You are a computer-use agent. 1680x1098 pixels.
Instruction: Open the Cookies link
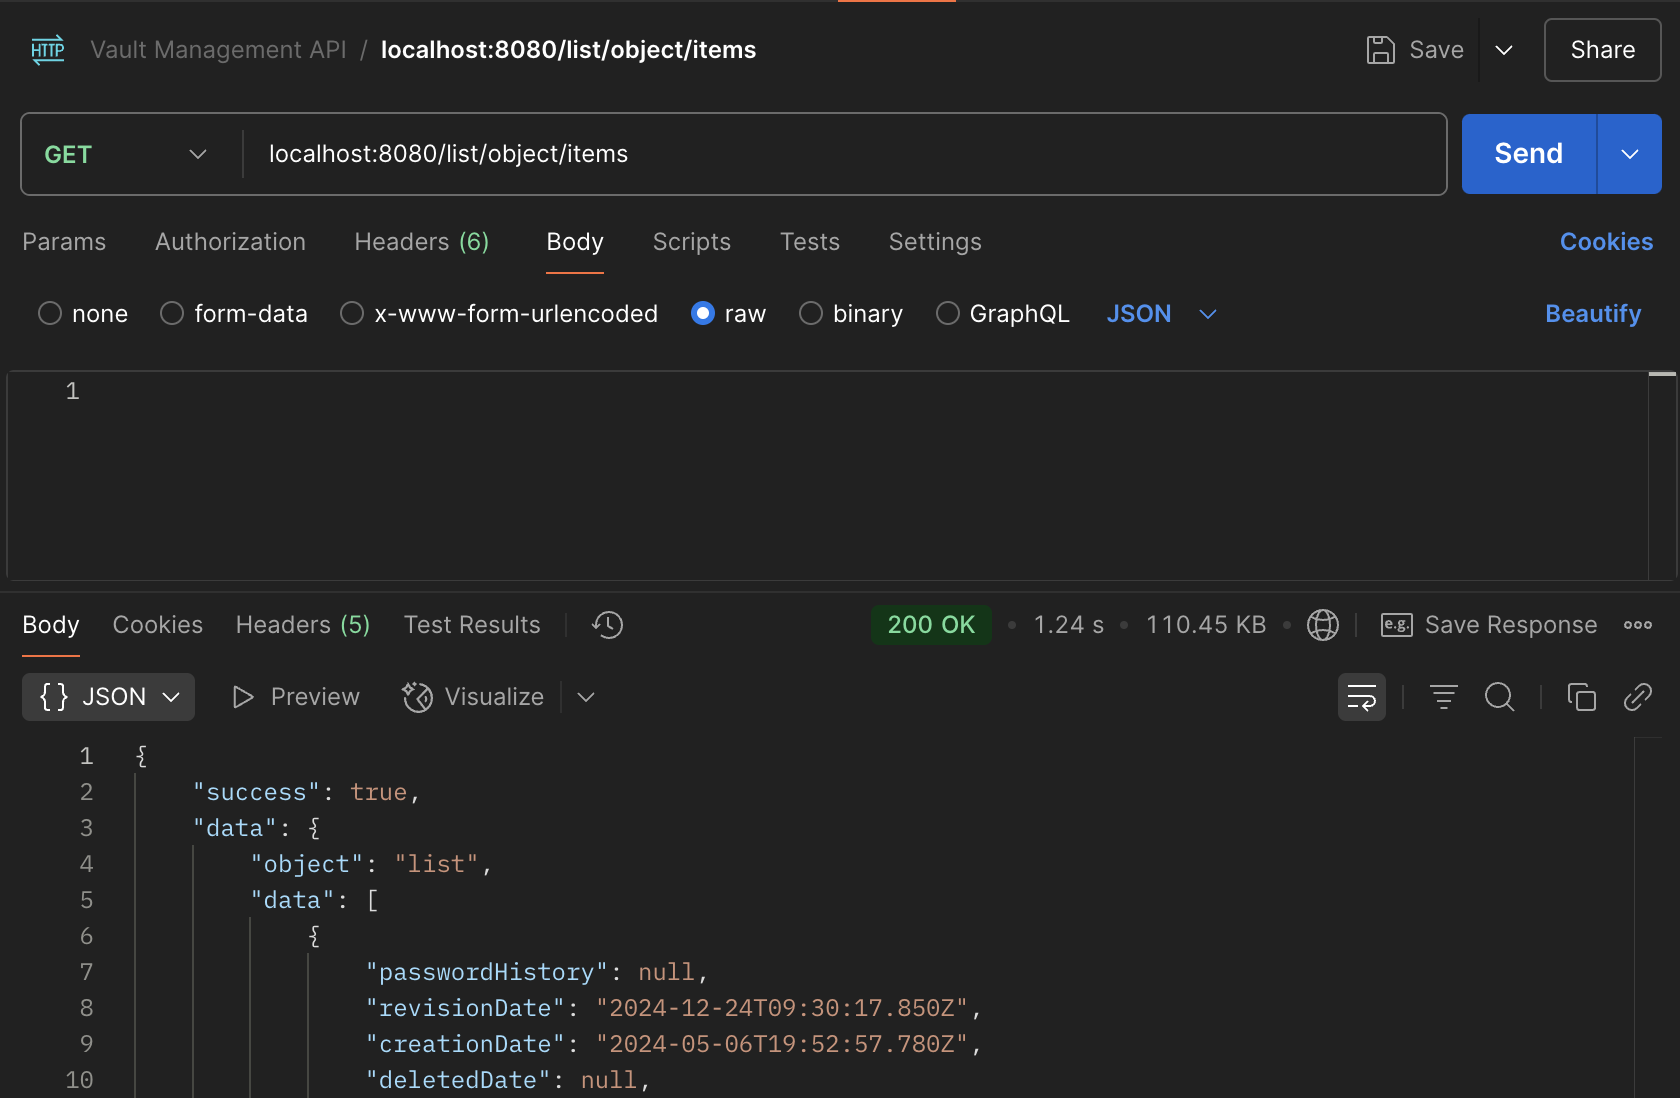[1606, 242]
